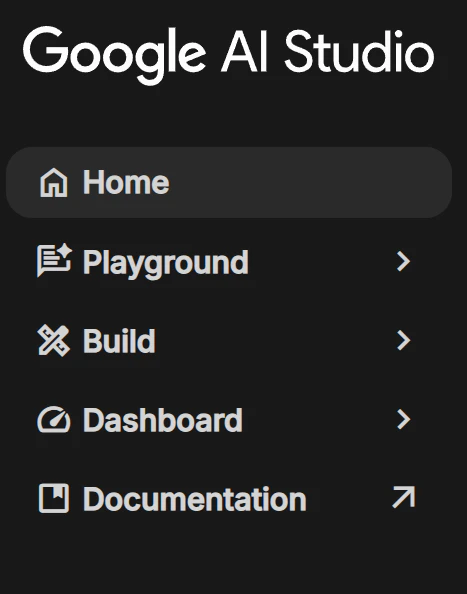Click the Google AI Studio logo
The image size is (467, 594).
(x=228, y=54)
